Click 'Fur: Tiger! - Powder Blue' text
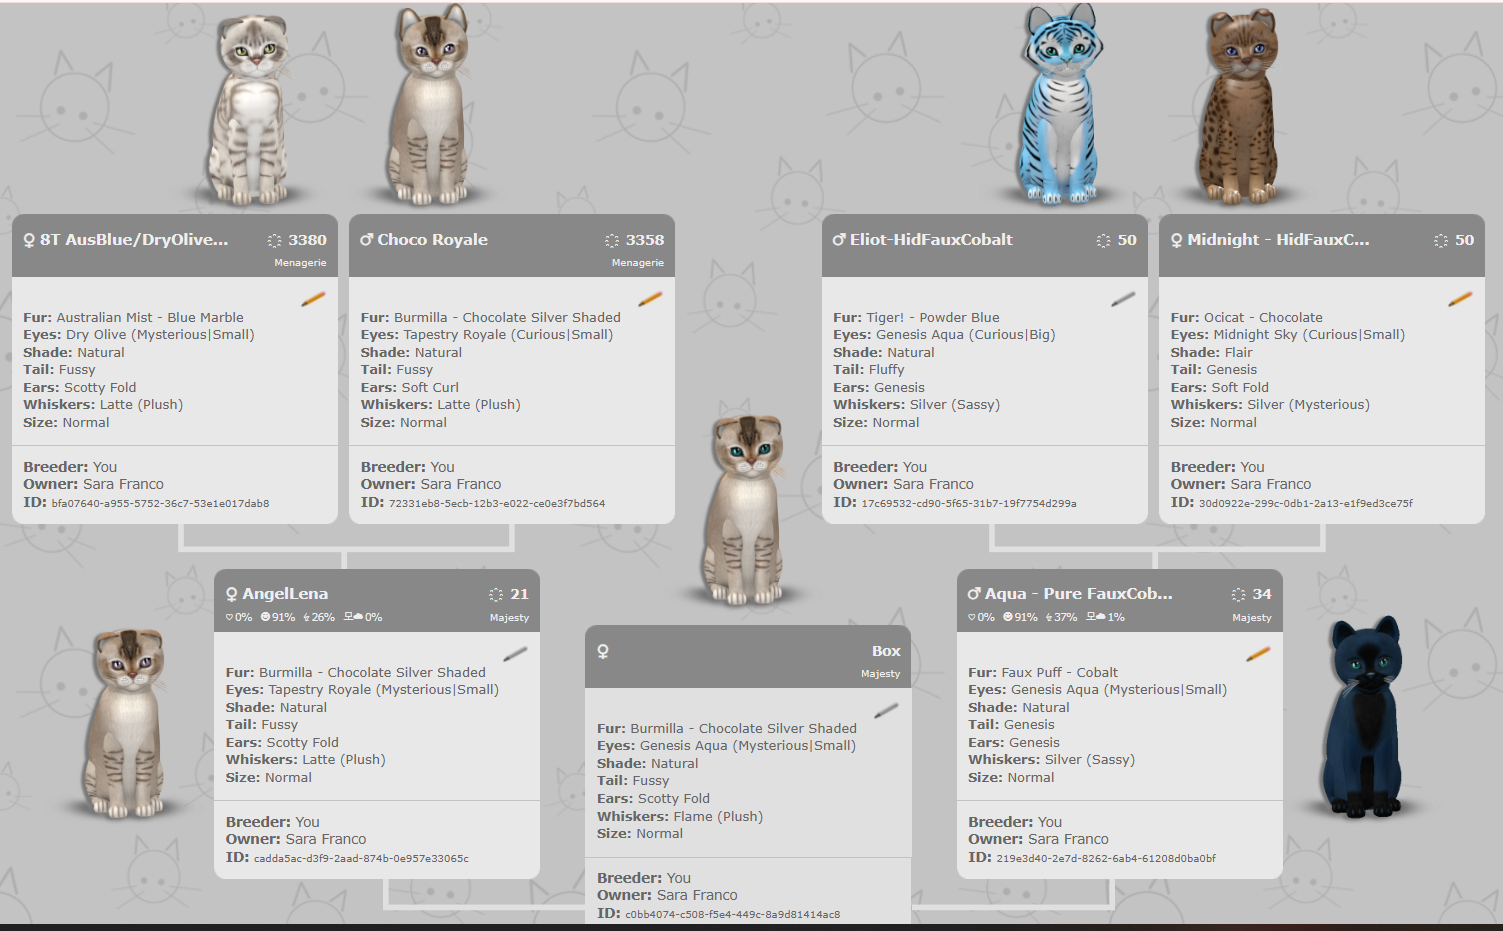1503x931 pixels. pos(916,317)
